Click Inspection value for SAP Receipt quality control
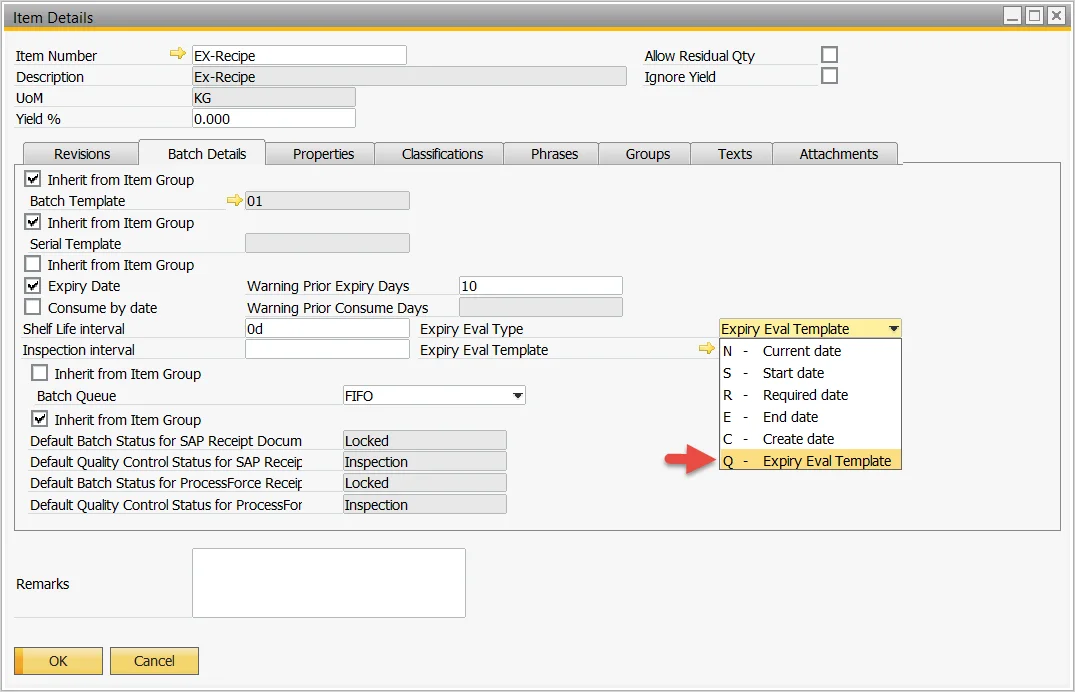 click(424, 462)
